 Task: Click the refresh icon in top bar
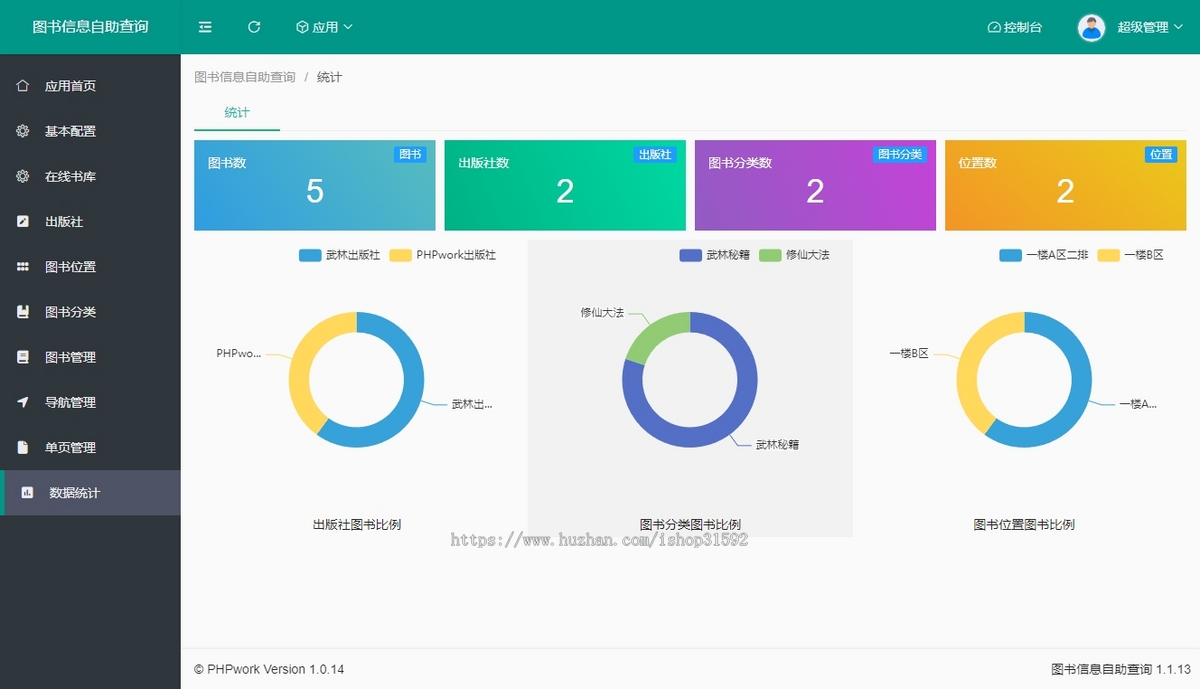pyautogui.click(x=254, y=27)
